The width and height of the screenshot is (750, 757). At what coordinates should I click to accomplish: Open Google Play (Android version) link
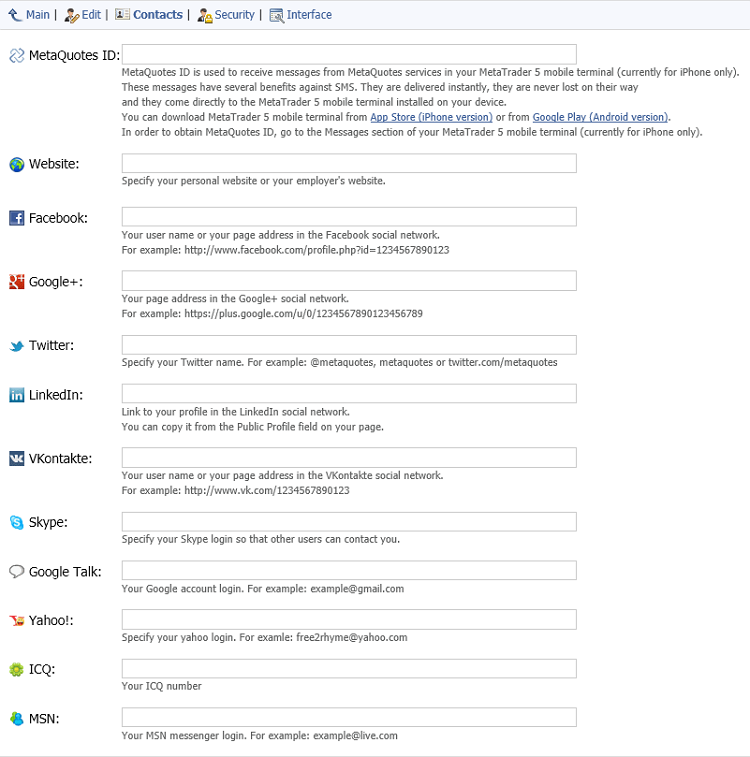[600, 117]
